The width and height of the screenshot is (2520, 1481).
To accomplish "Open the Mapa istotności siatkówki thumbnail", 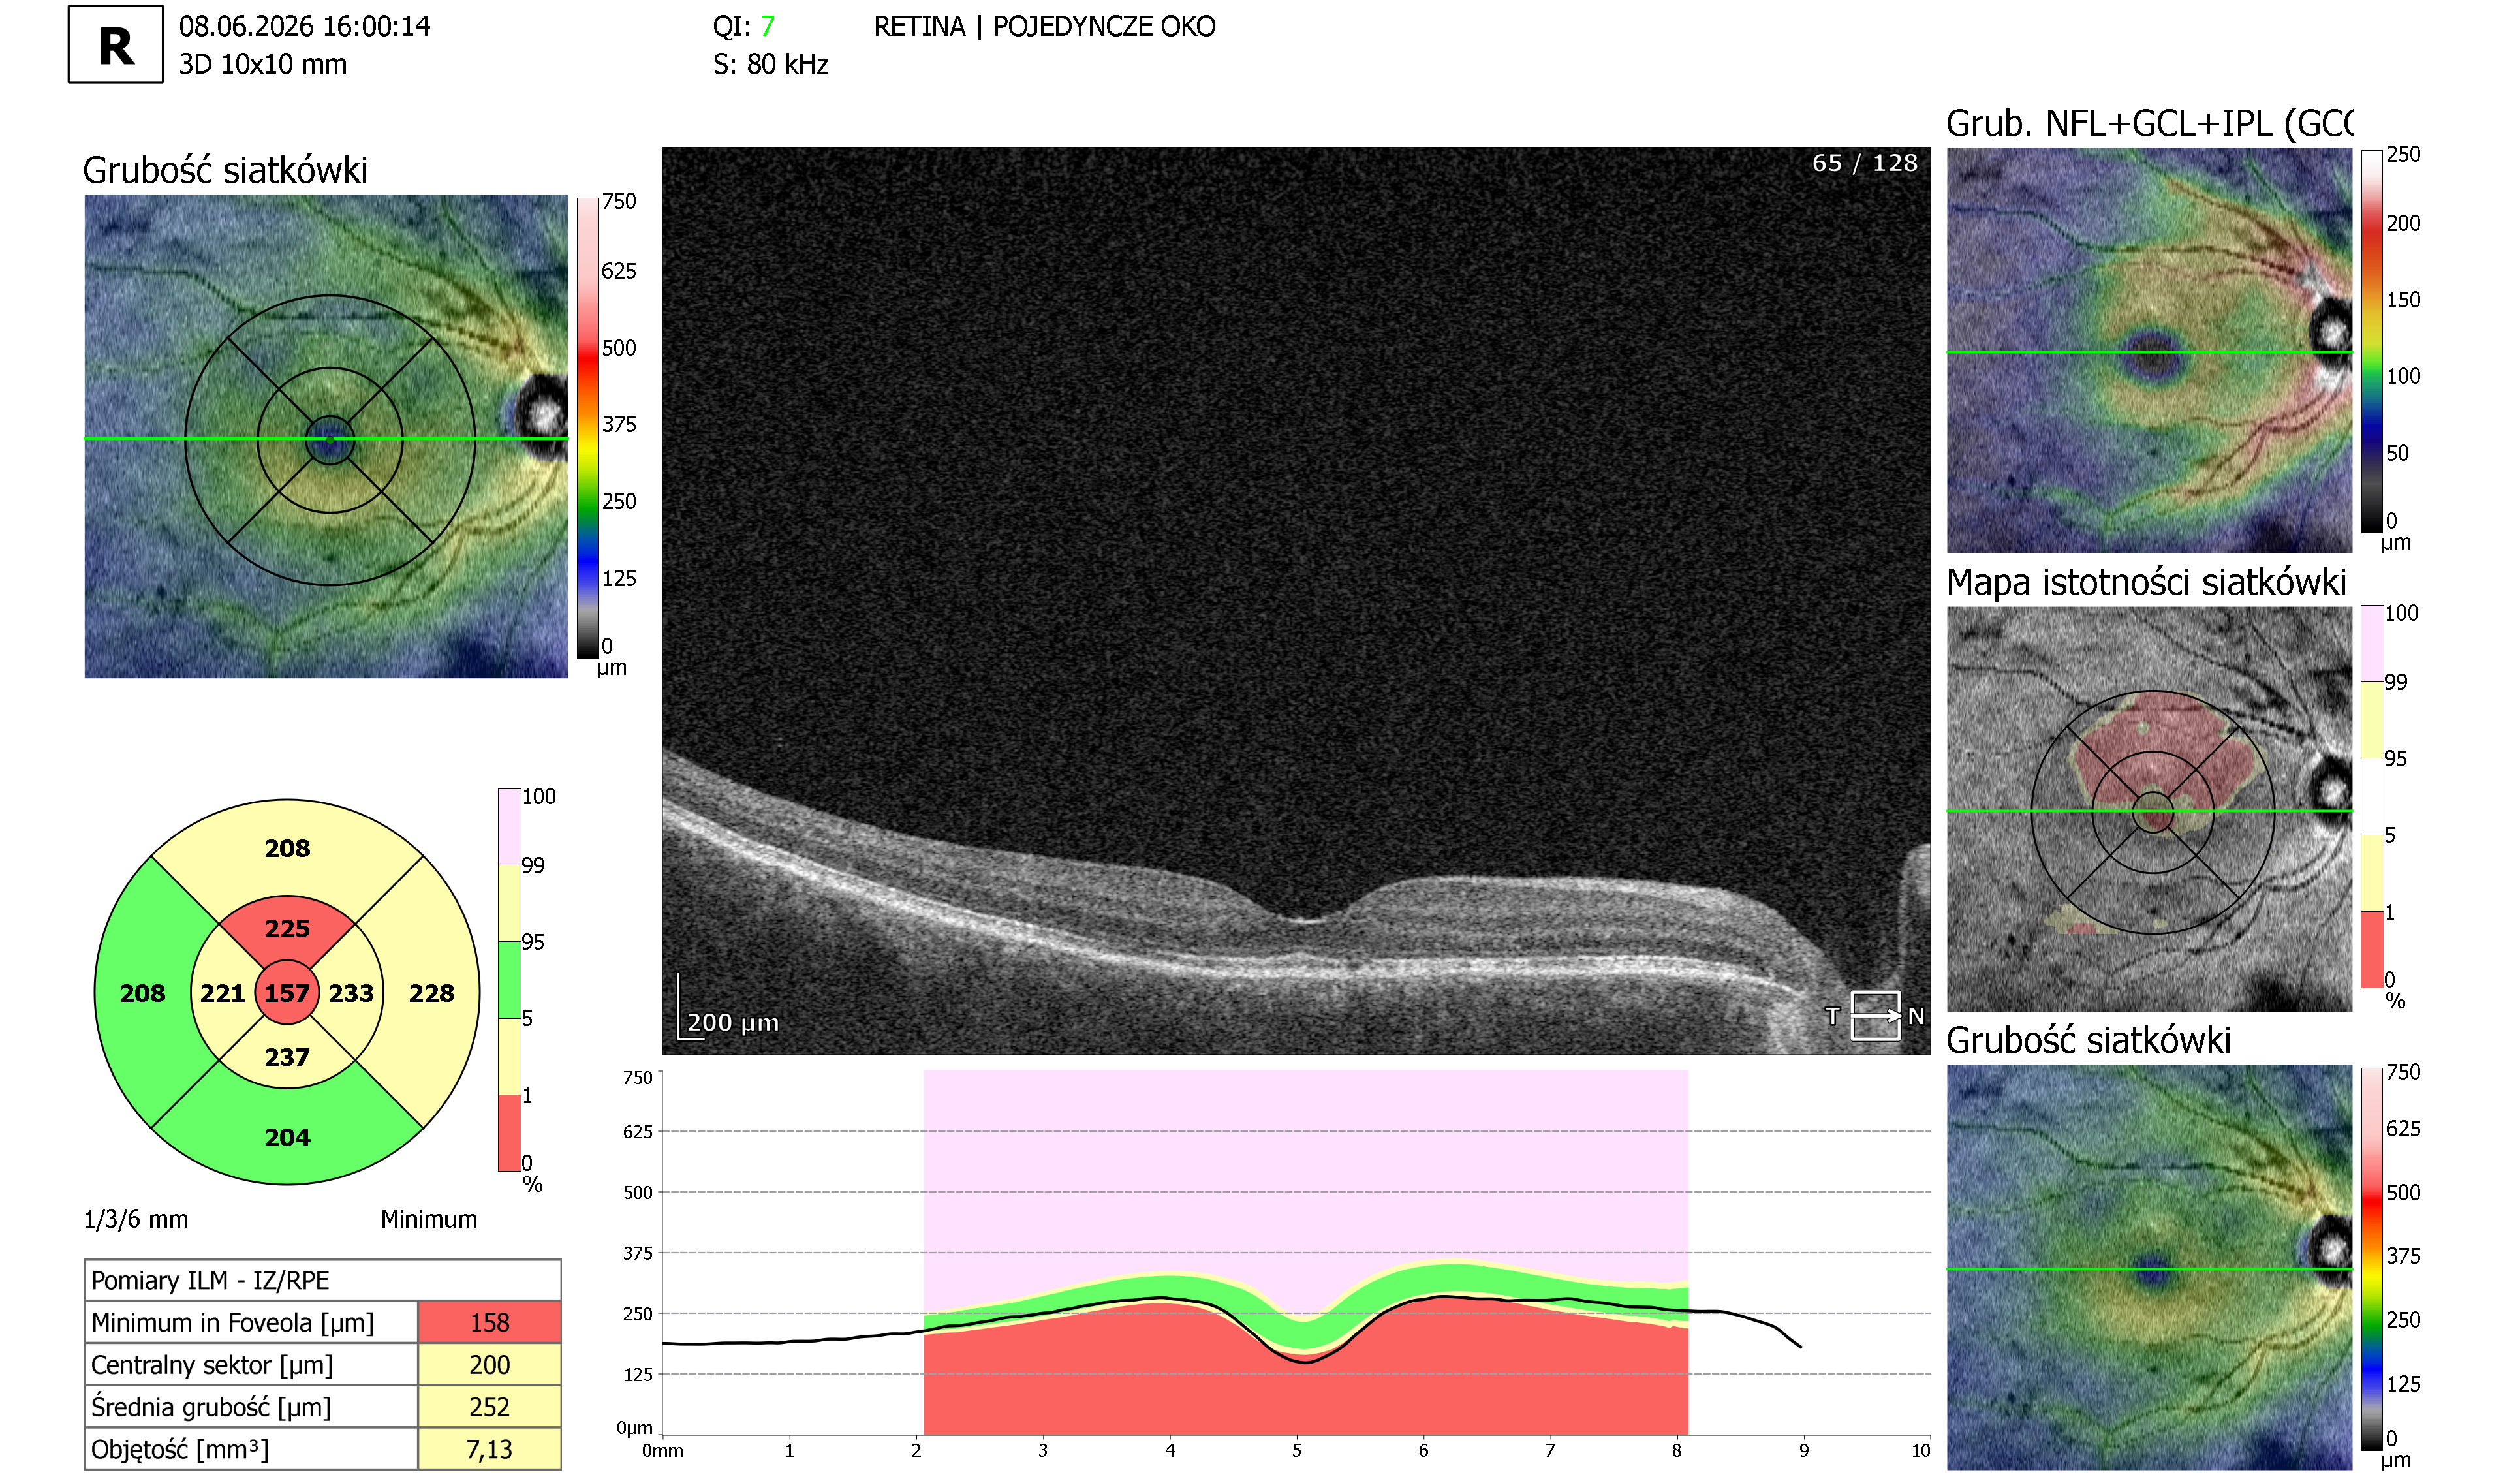I will pos(2149,809).
